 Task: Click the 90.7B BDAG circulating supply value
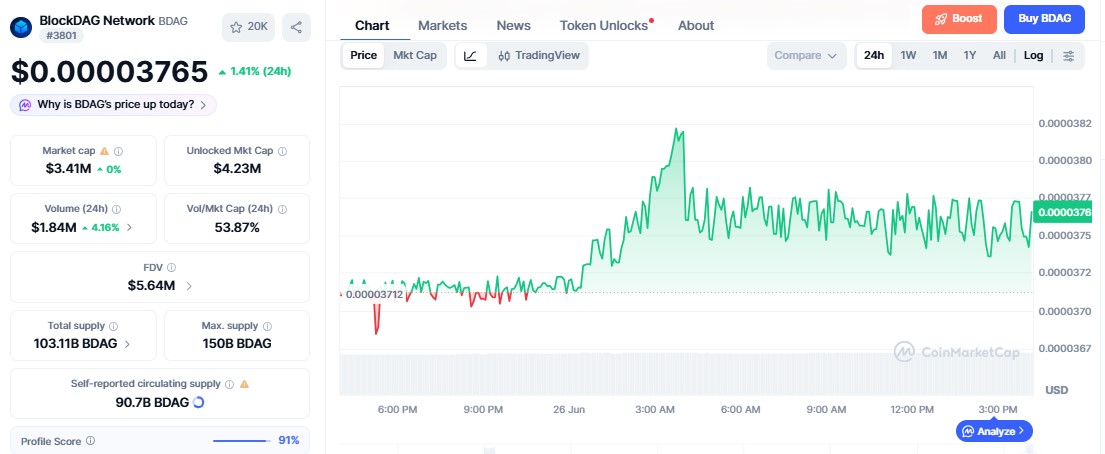pos(152,403)
